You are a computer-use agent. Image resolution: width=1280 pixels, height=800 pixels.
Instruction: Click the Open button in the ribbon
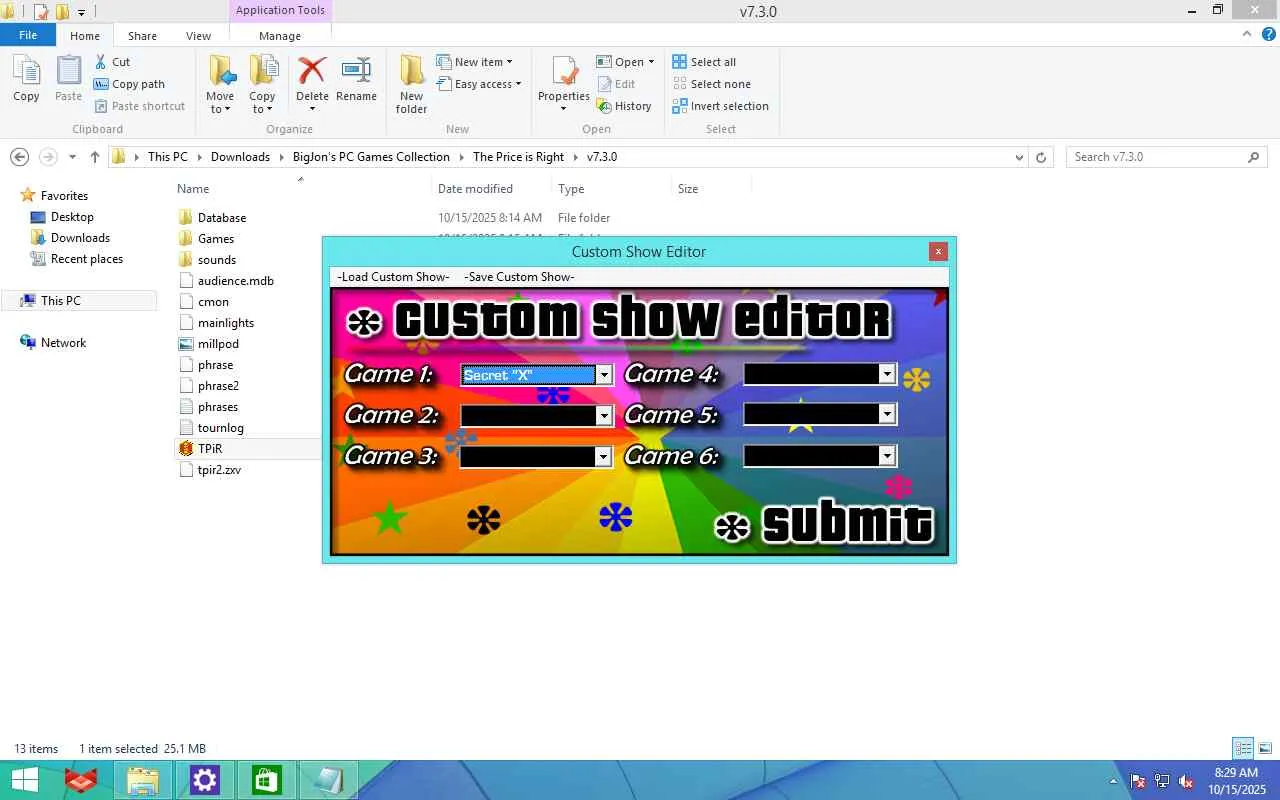pos(625,62)
